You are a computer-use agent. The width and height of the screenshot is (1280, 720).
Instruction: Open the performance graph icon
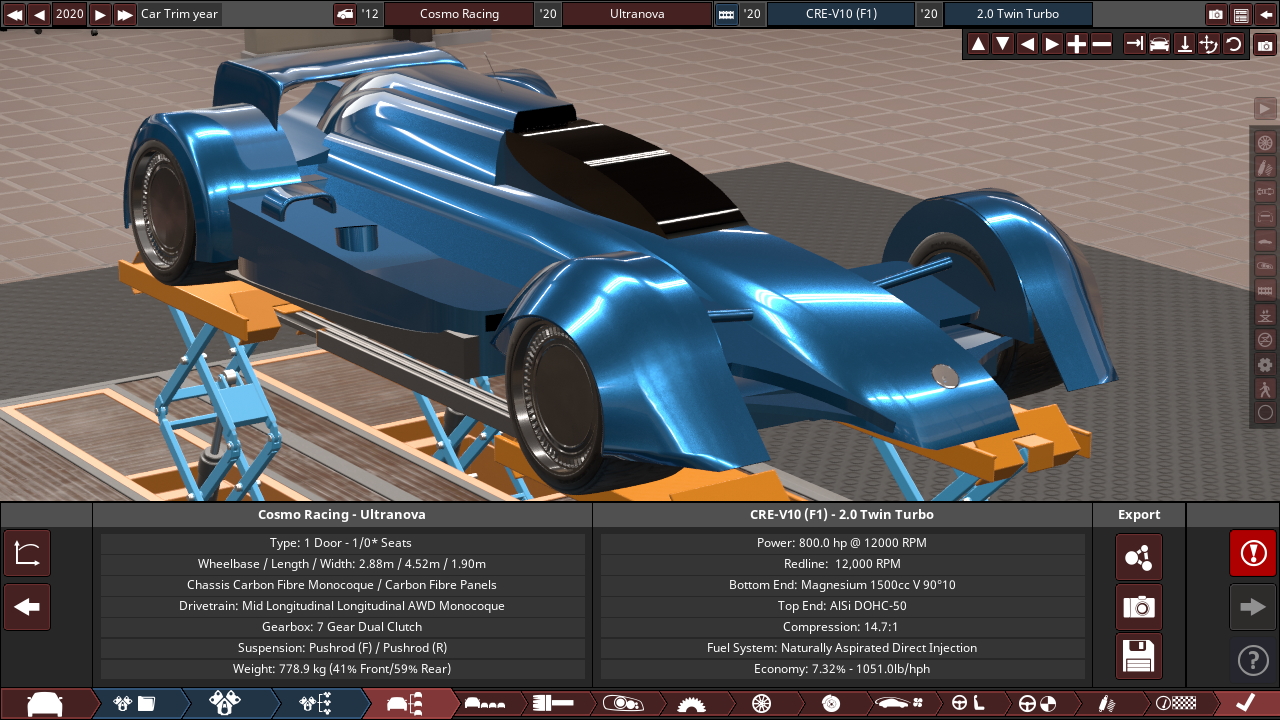point(27,554)
